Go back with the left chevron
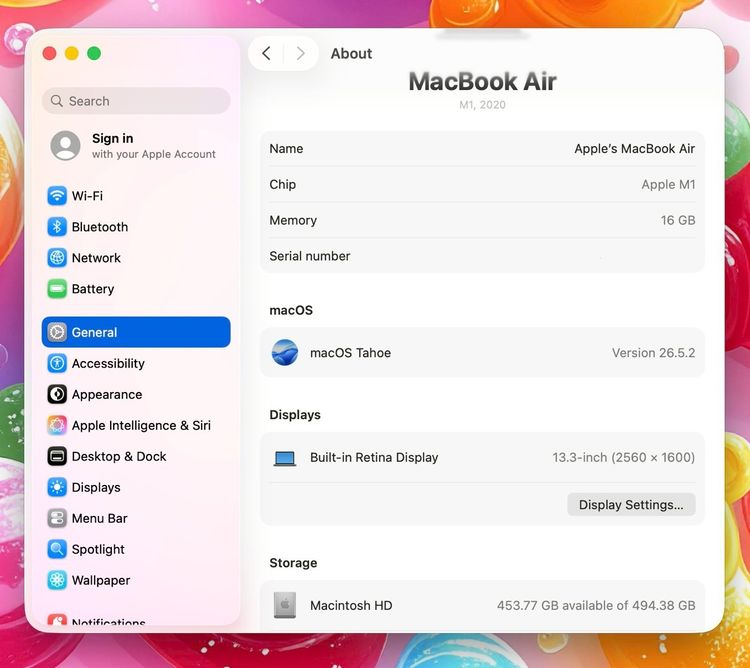The image size is (750, 668). pos(266,53)
